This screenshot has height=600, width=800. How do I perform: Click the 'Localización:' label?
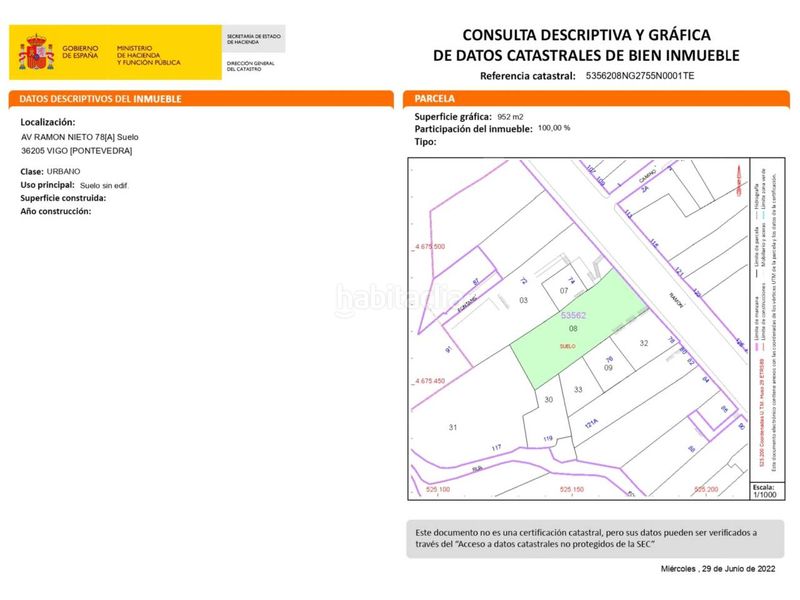(x=47, y=122)
